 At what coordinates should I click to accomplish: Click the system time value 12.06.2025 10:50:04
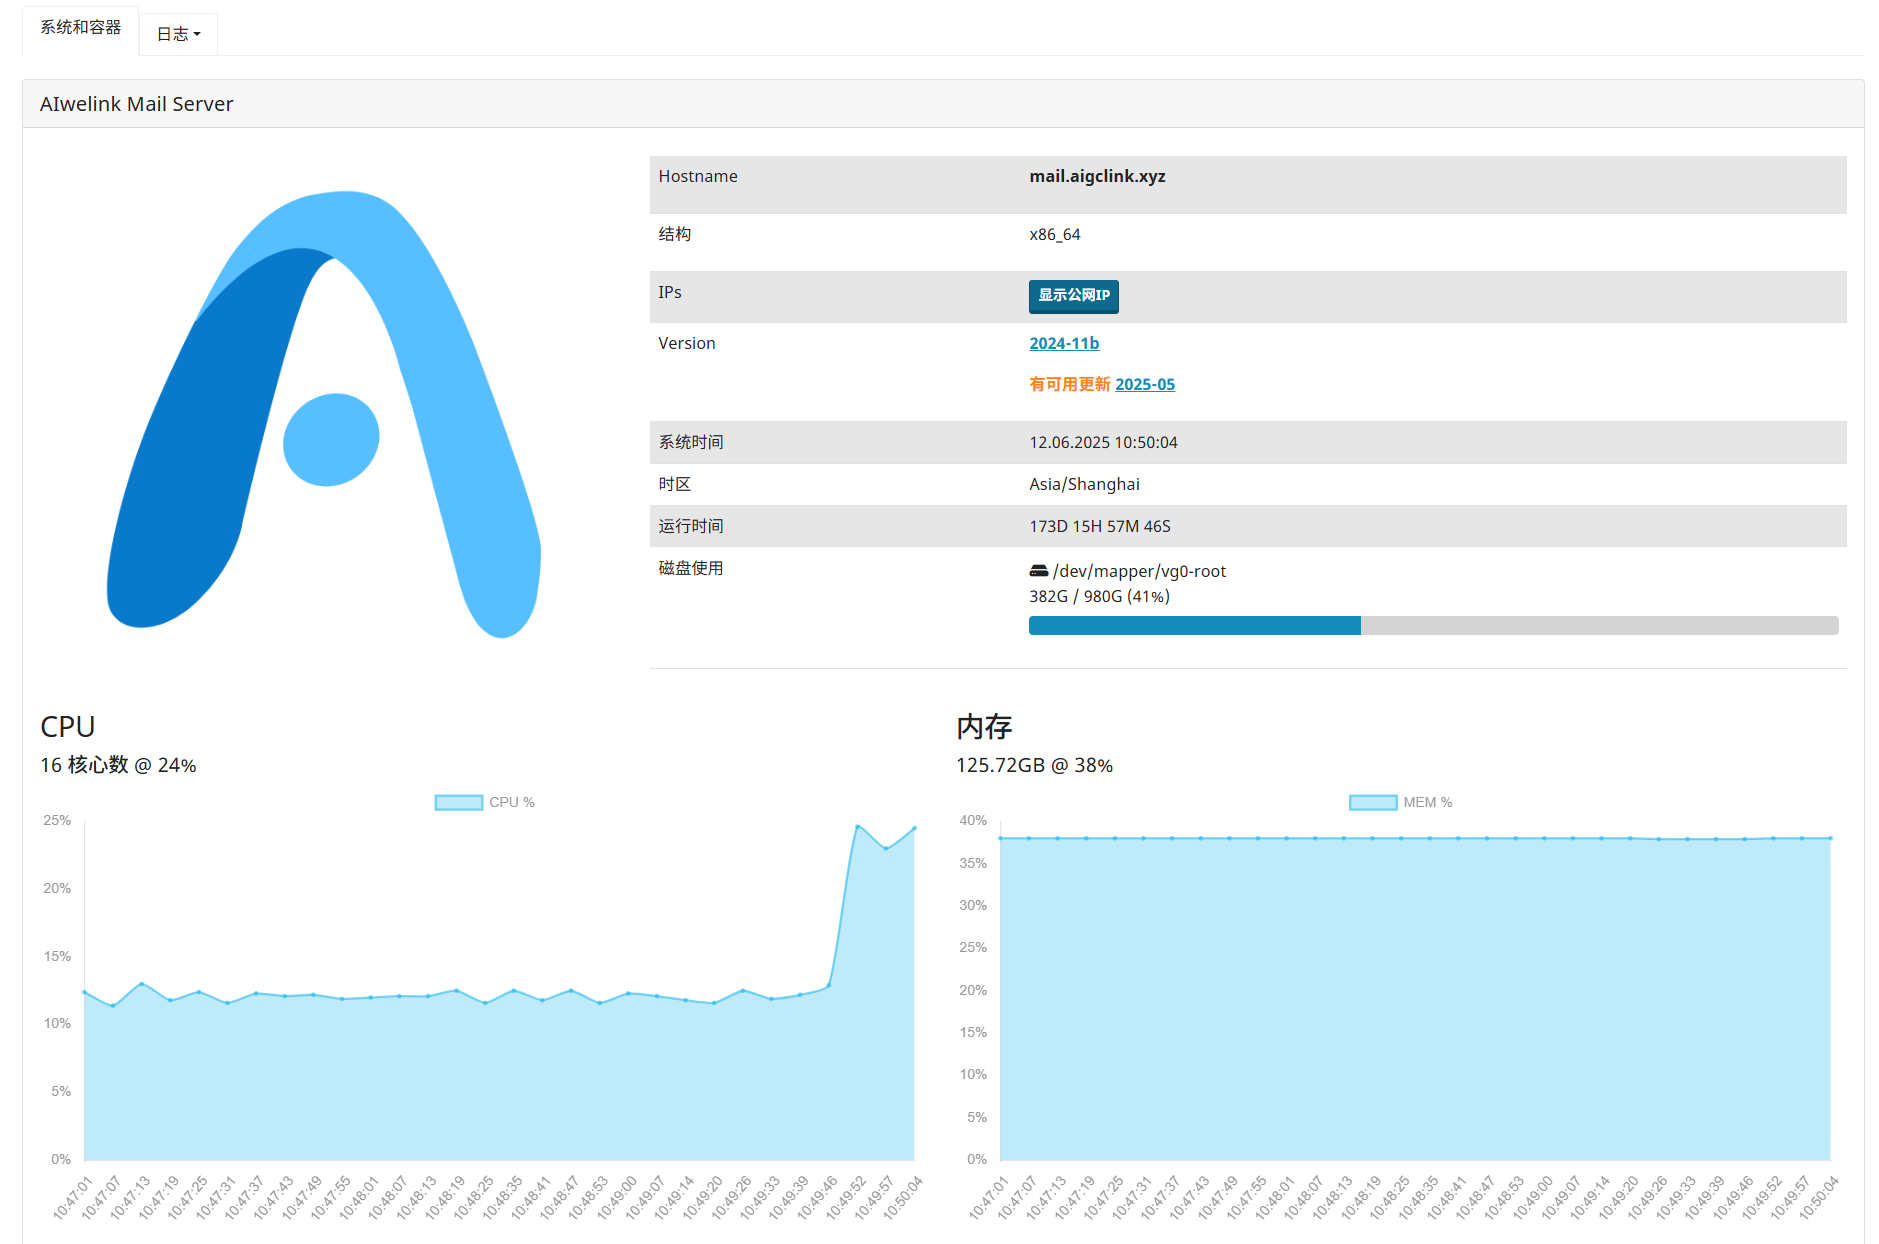click(x=1103, y=442)
